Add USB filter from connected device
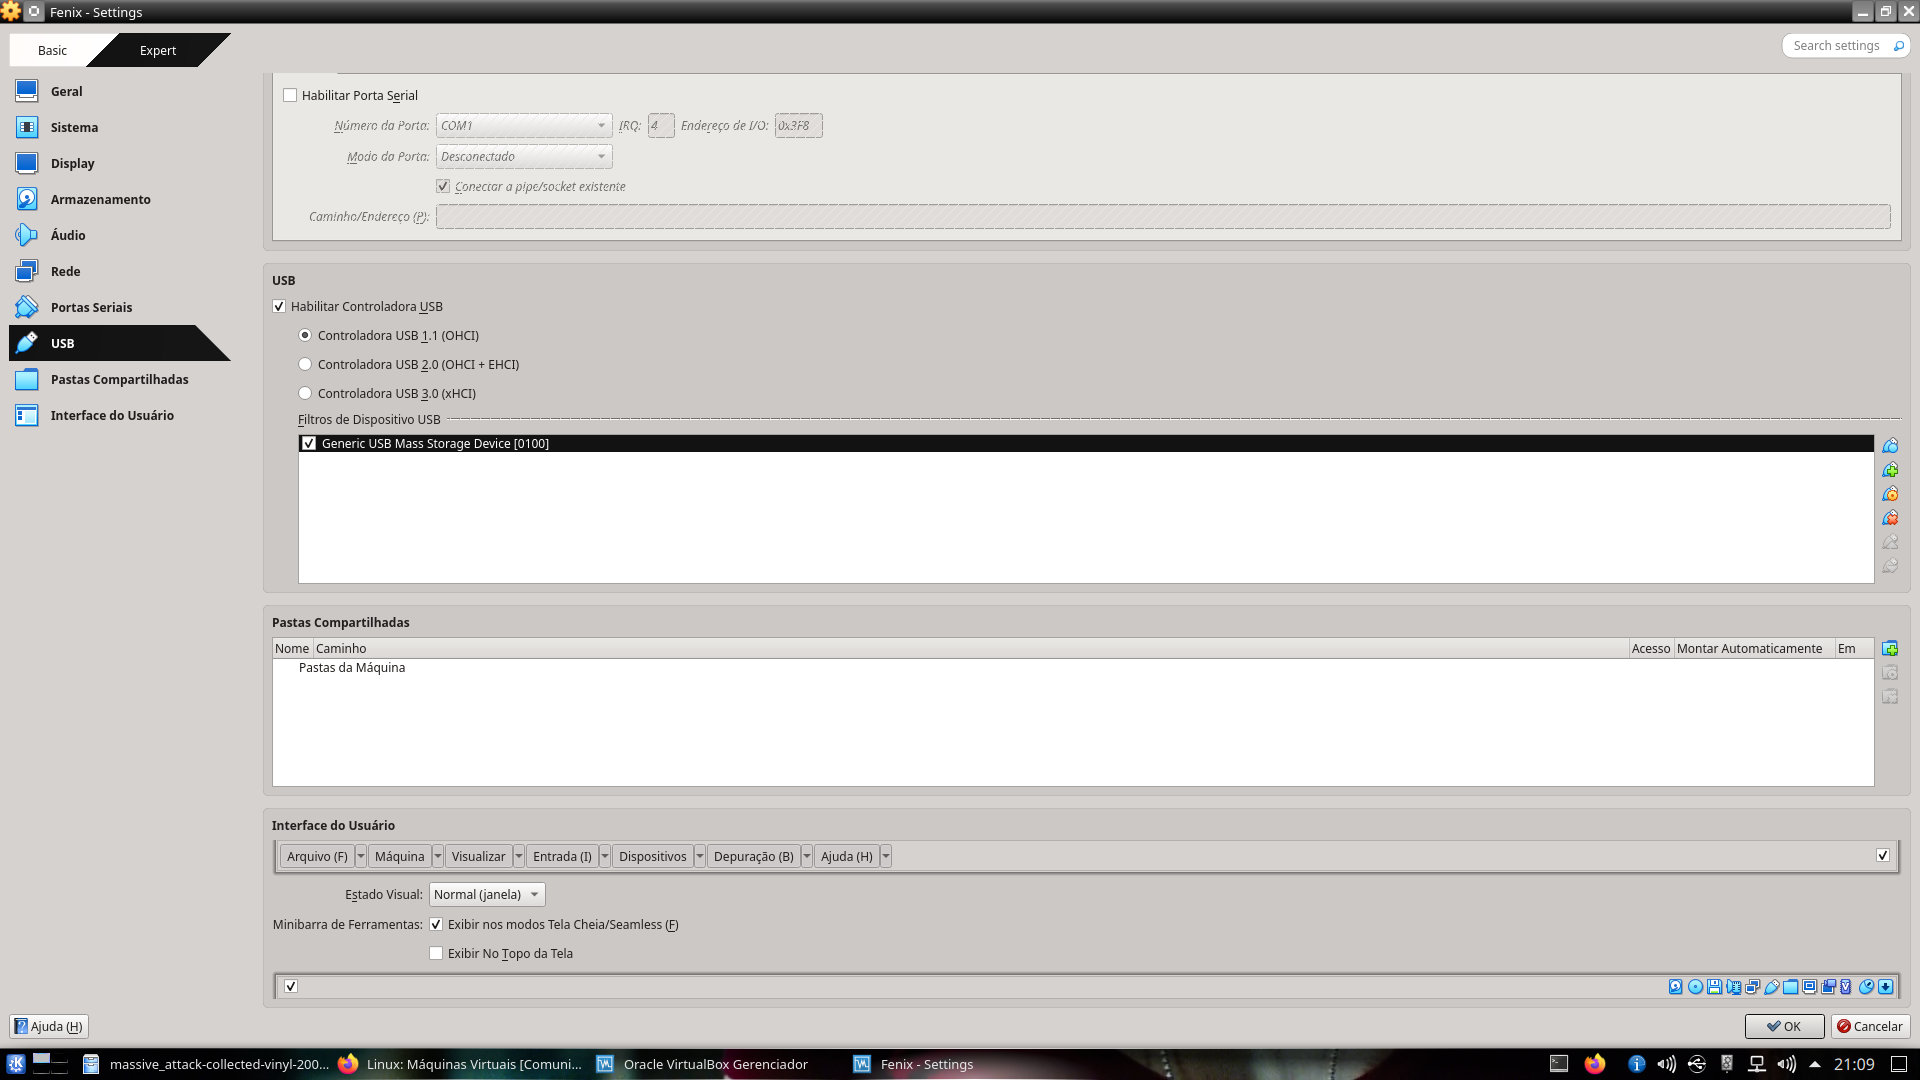The height and width of the screenshot is (1080, 1920). point(1890,470)
